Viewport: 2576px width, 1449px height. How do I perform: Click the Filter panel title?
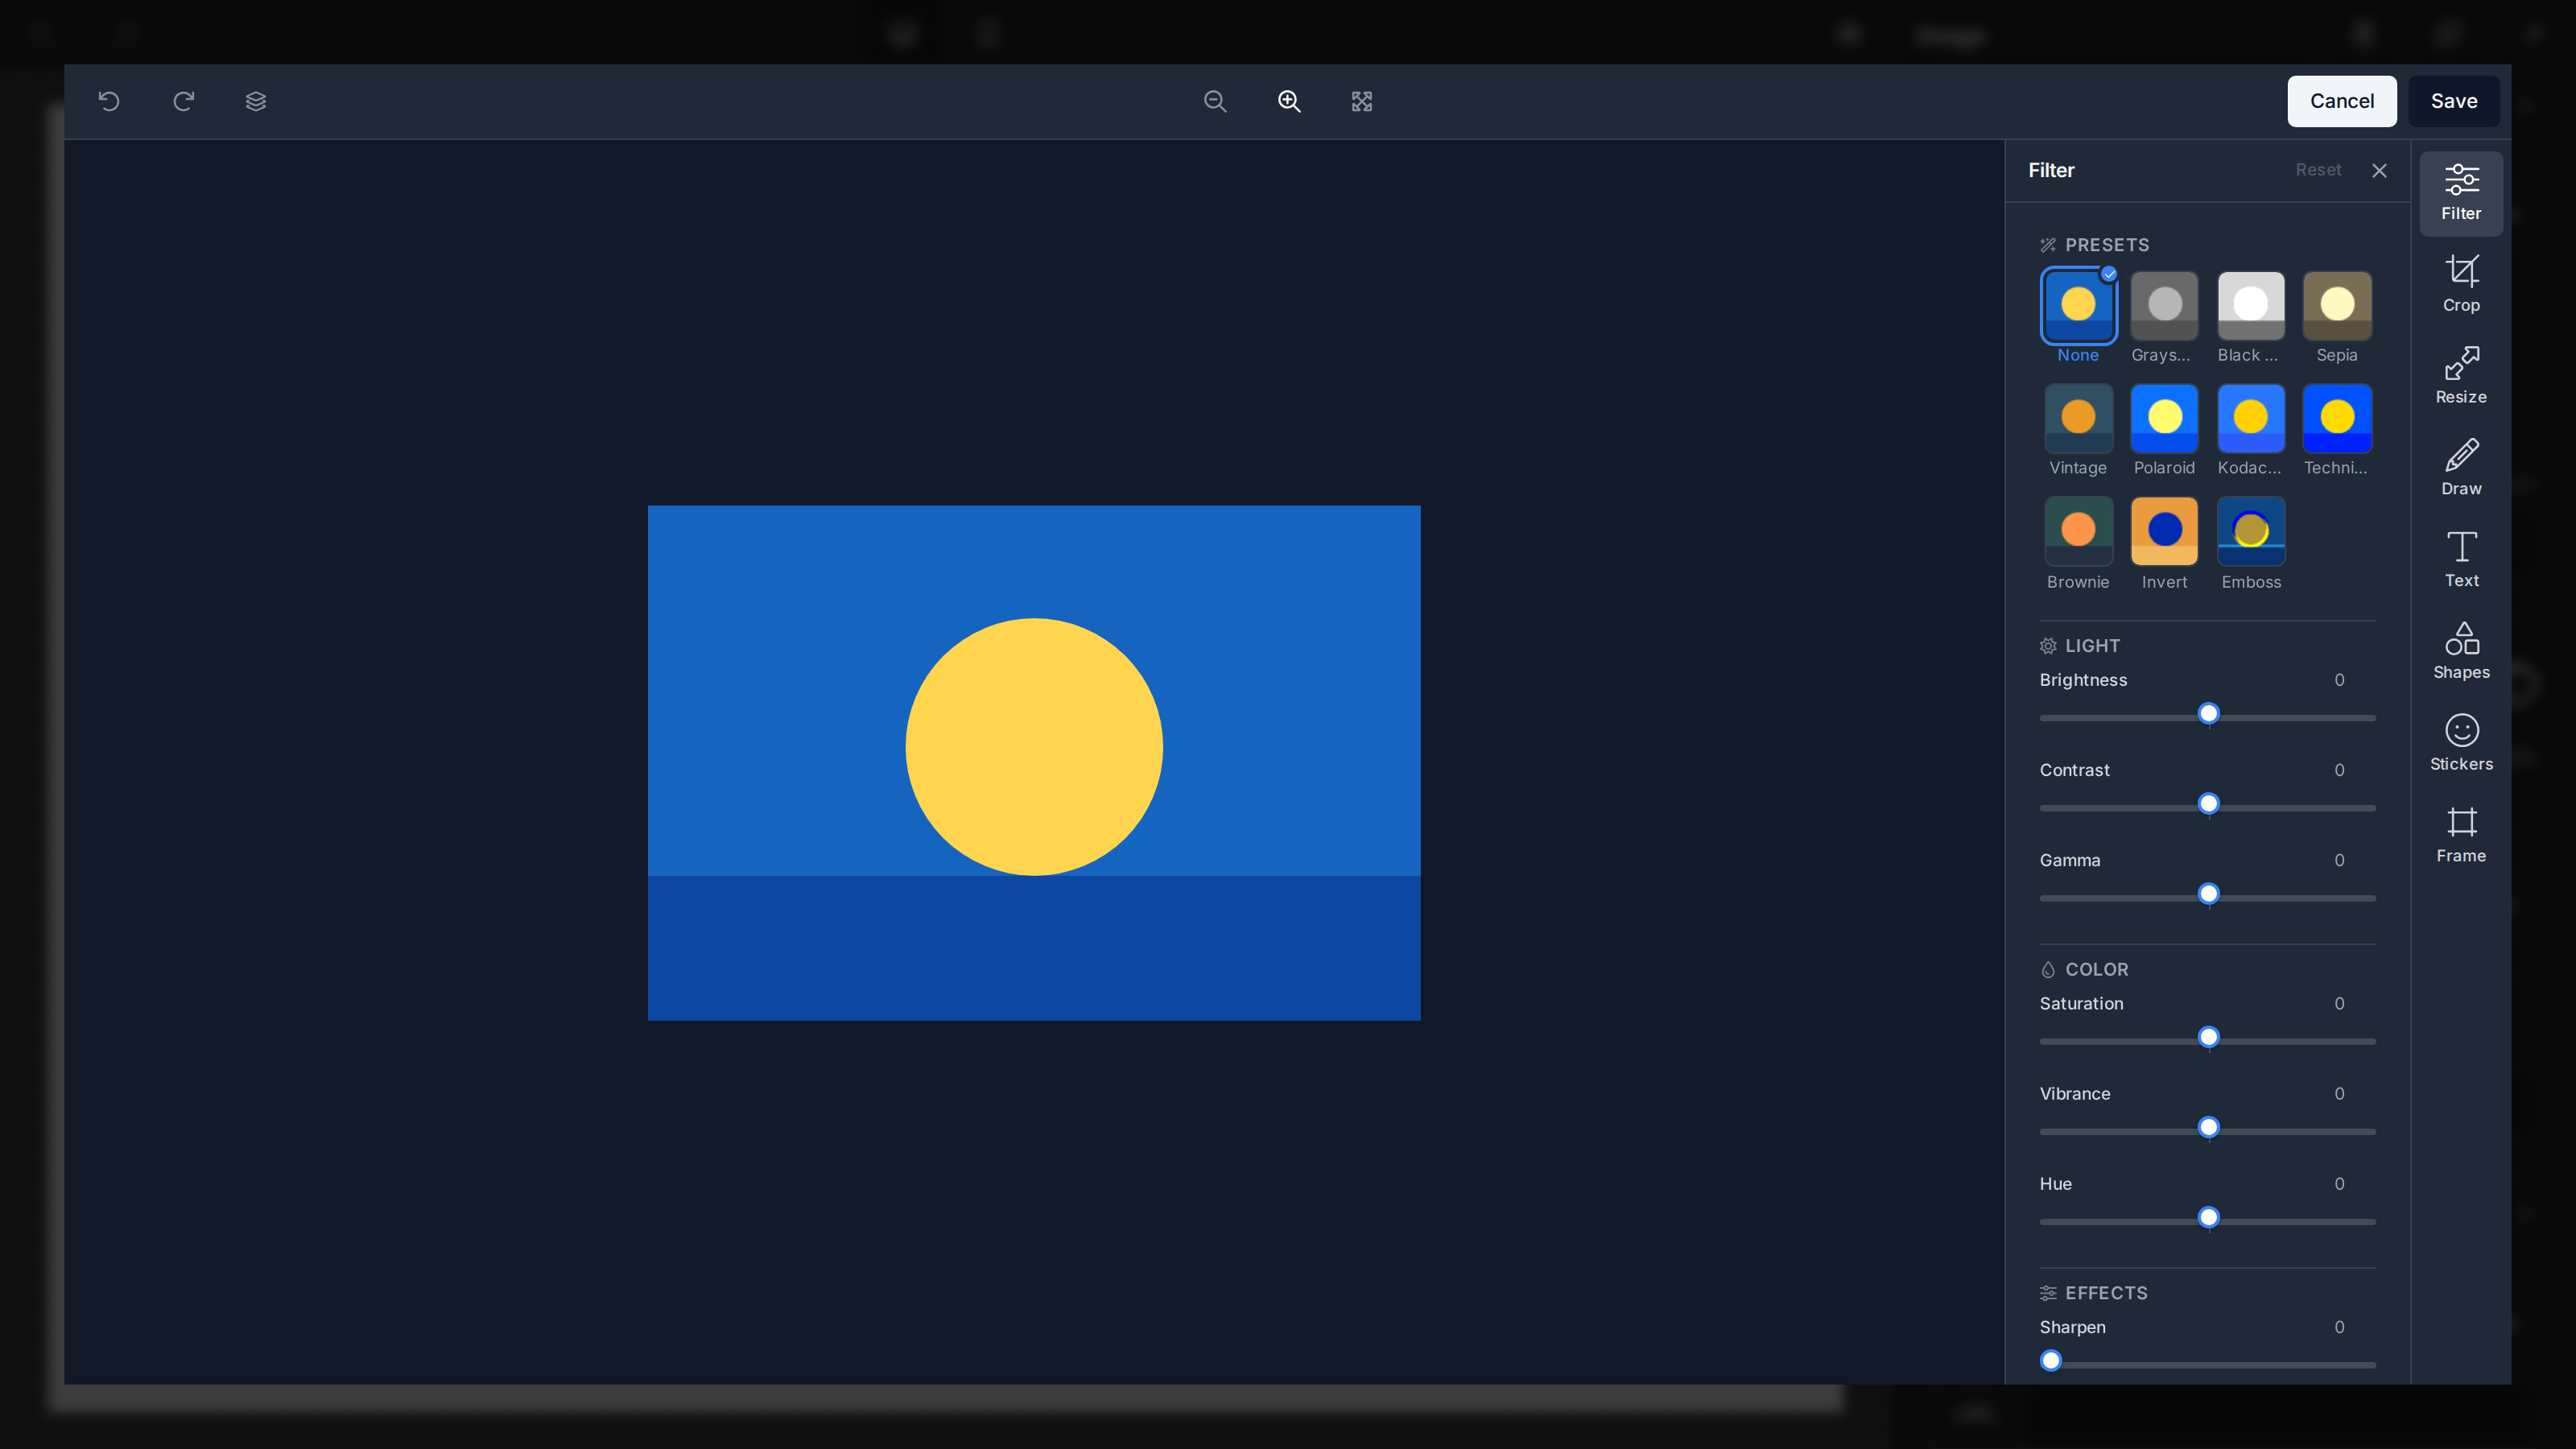point(2051,170)
